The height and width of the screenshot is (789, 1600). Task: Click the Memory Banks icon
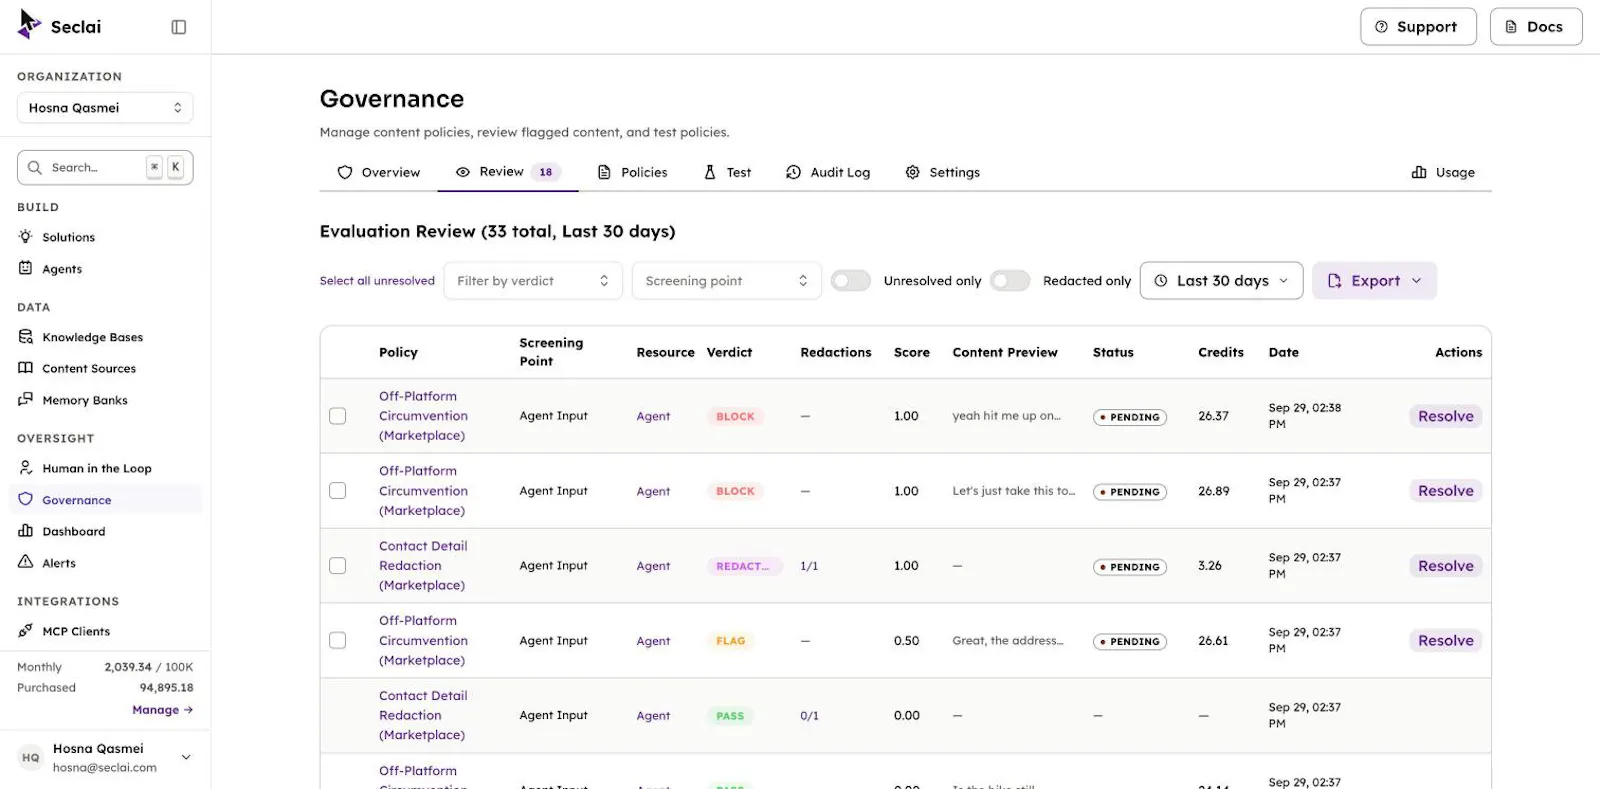pyautogui.click(x=26, y=400)
